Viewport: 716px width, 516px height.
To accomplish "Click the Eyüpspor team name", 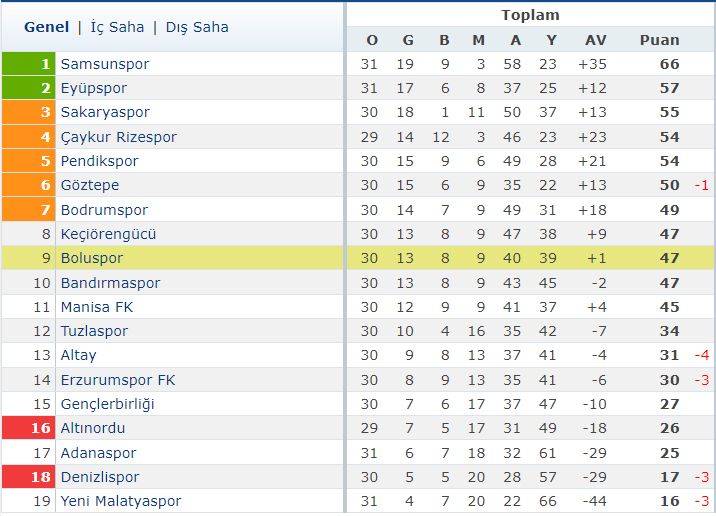I will 94,88.
